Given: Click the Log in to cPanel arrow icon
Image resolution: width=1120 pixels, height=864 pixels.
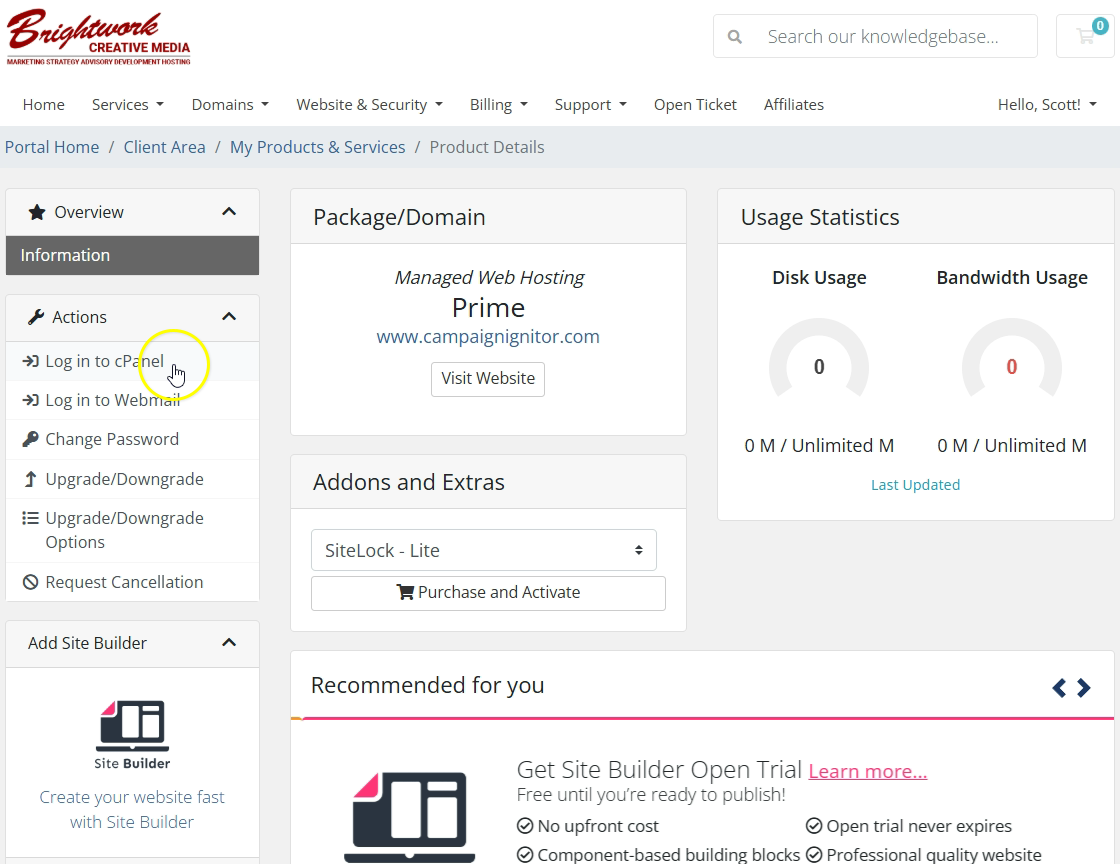Looking at the screenshot, I should (31, 361).
